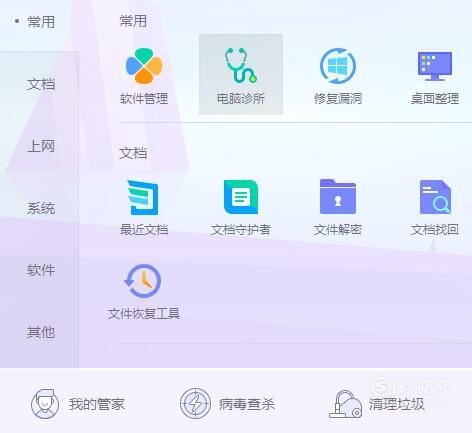Screen dimensions: 472x433
Task: Click the 我的管家 avatar icon
Action: coord(45,404)
